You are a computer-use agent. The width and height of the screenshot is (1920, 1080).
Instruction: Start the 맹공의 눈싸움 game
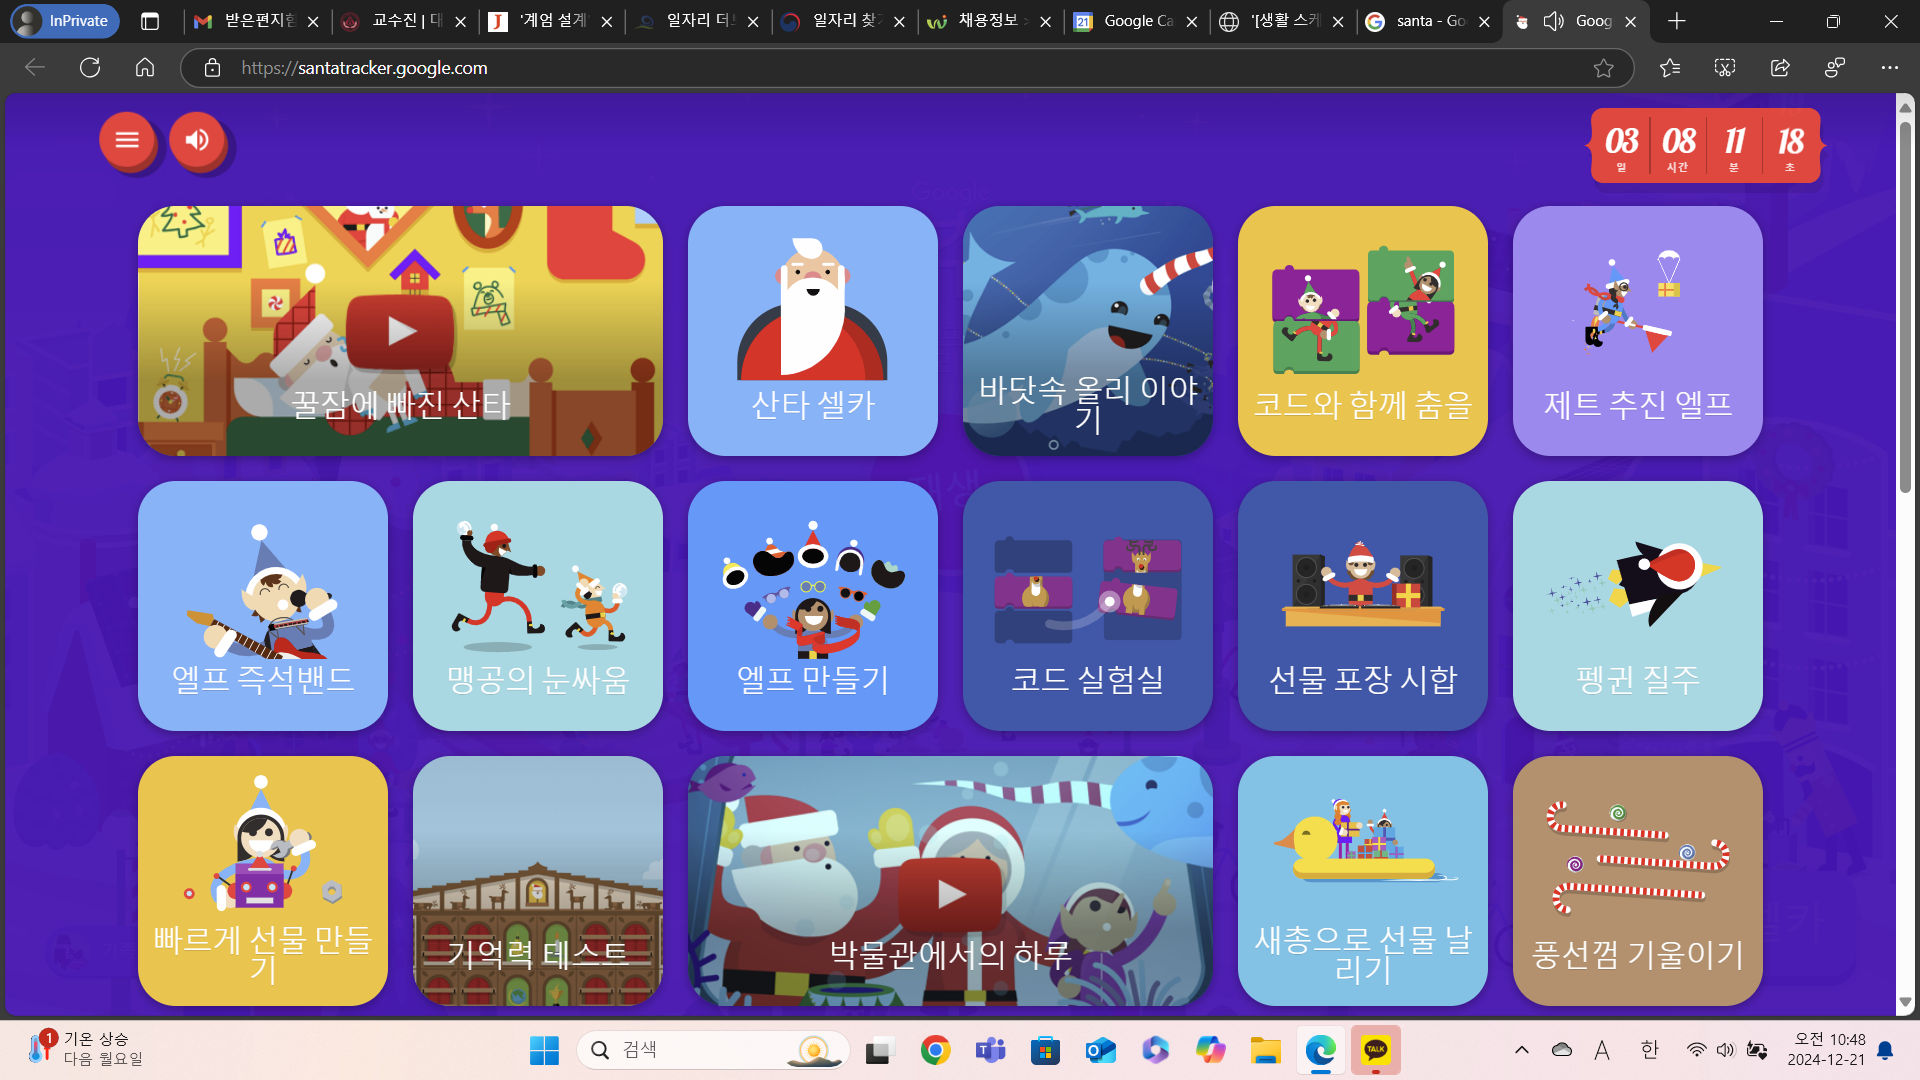click(537, 606)
